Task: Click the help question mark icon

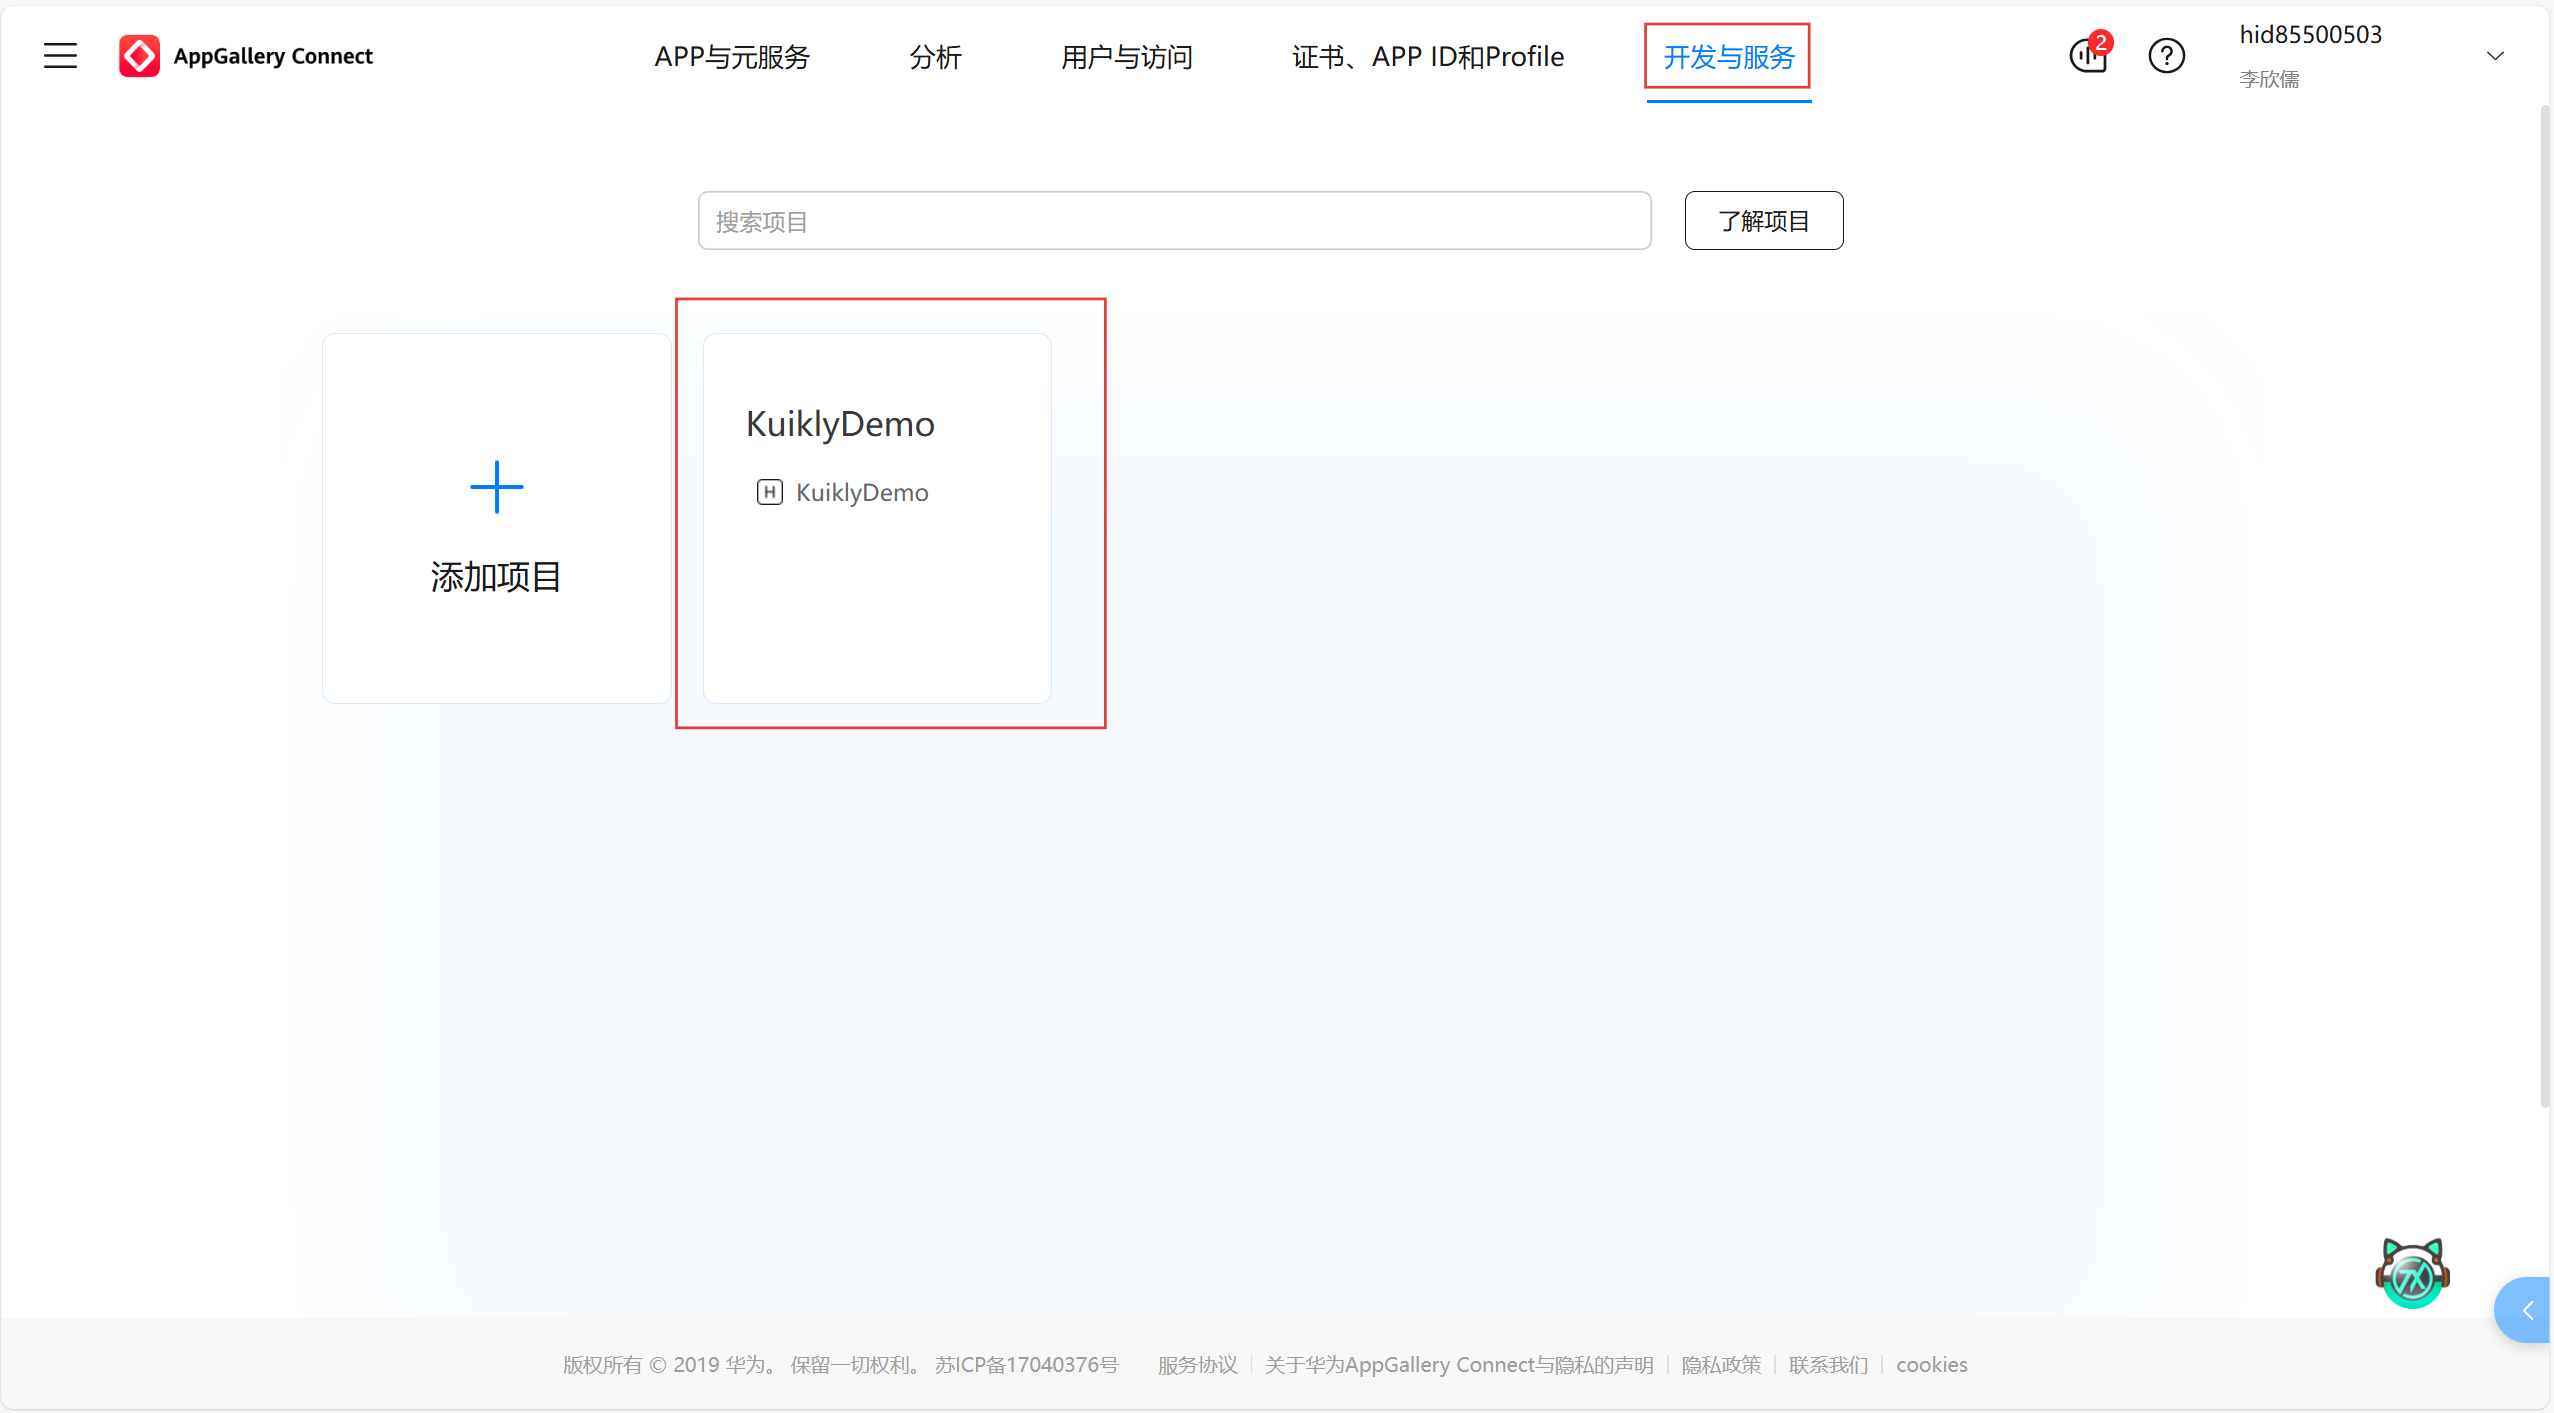Action: click(x=2166, y=56)
